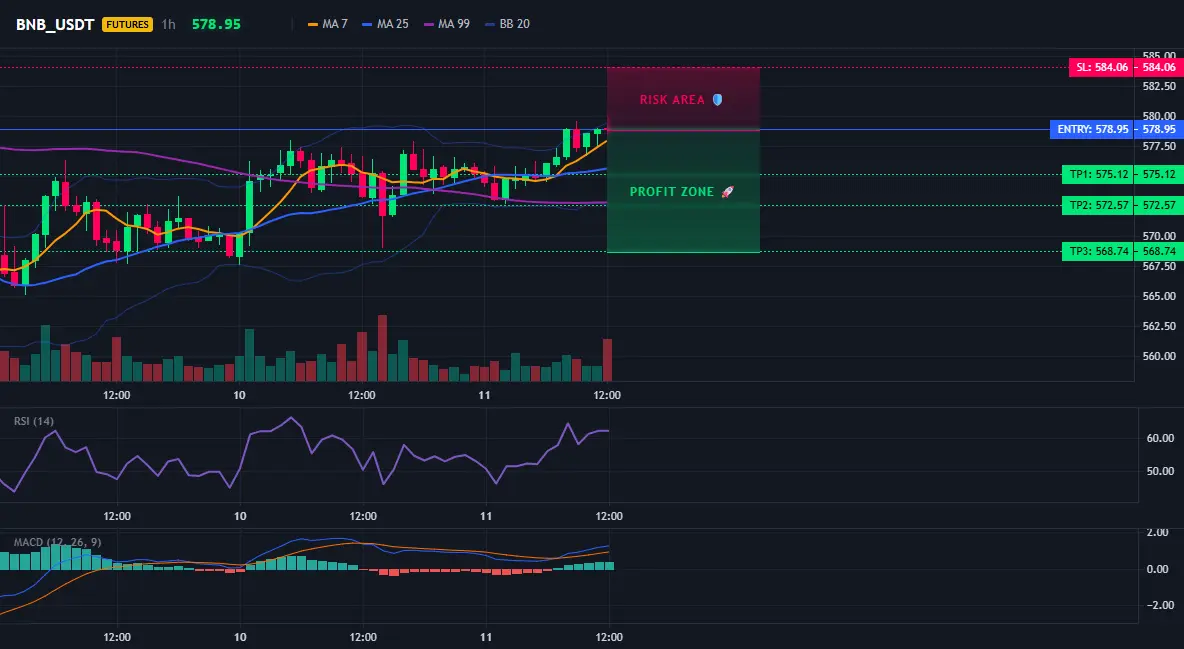Click the TP2: 572.57 label
The height and width of the screenshot is (649, 1184).
click(1098, 206)
